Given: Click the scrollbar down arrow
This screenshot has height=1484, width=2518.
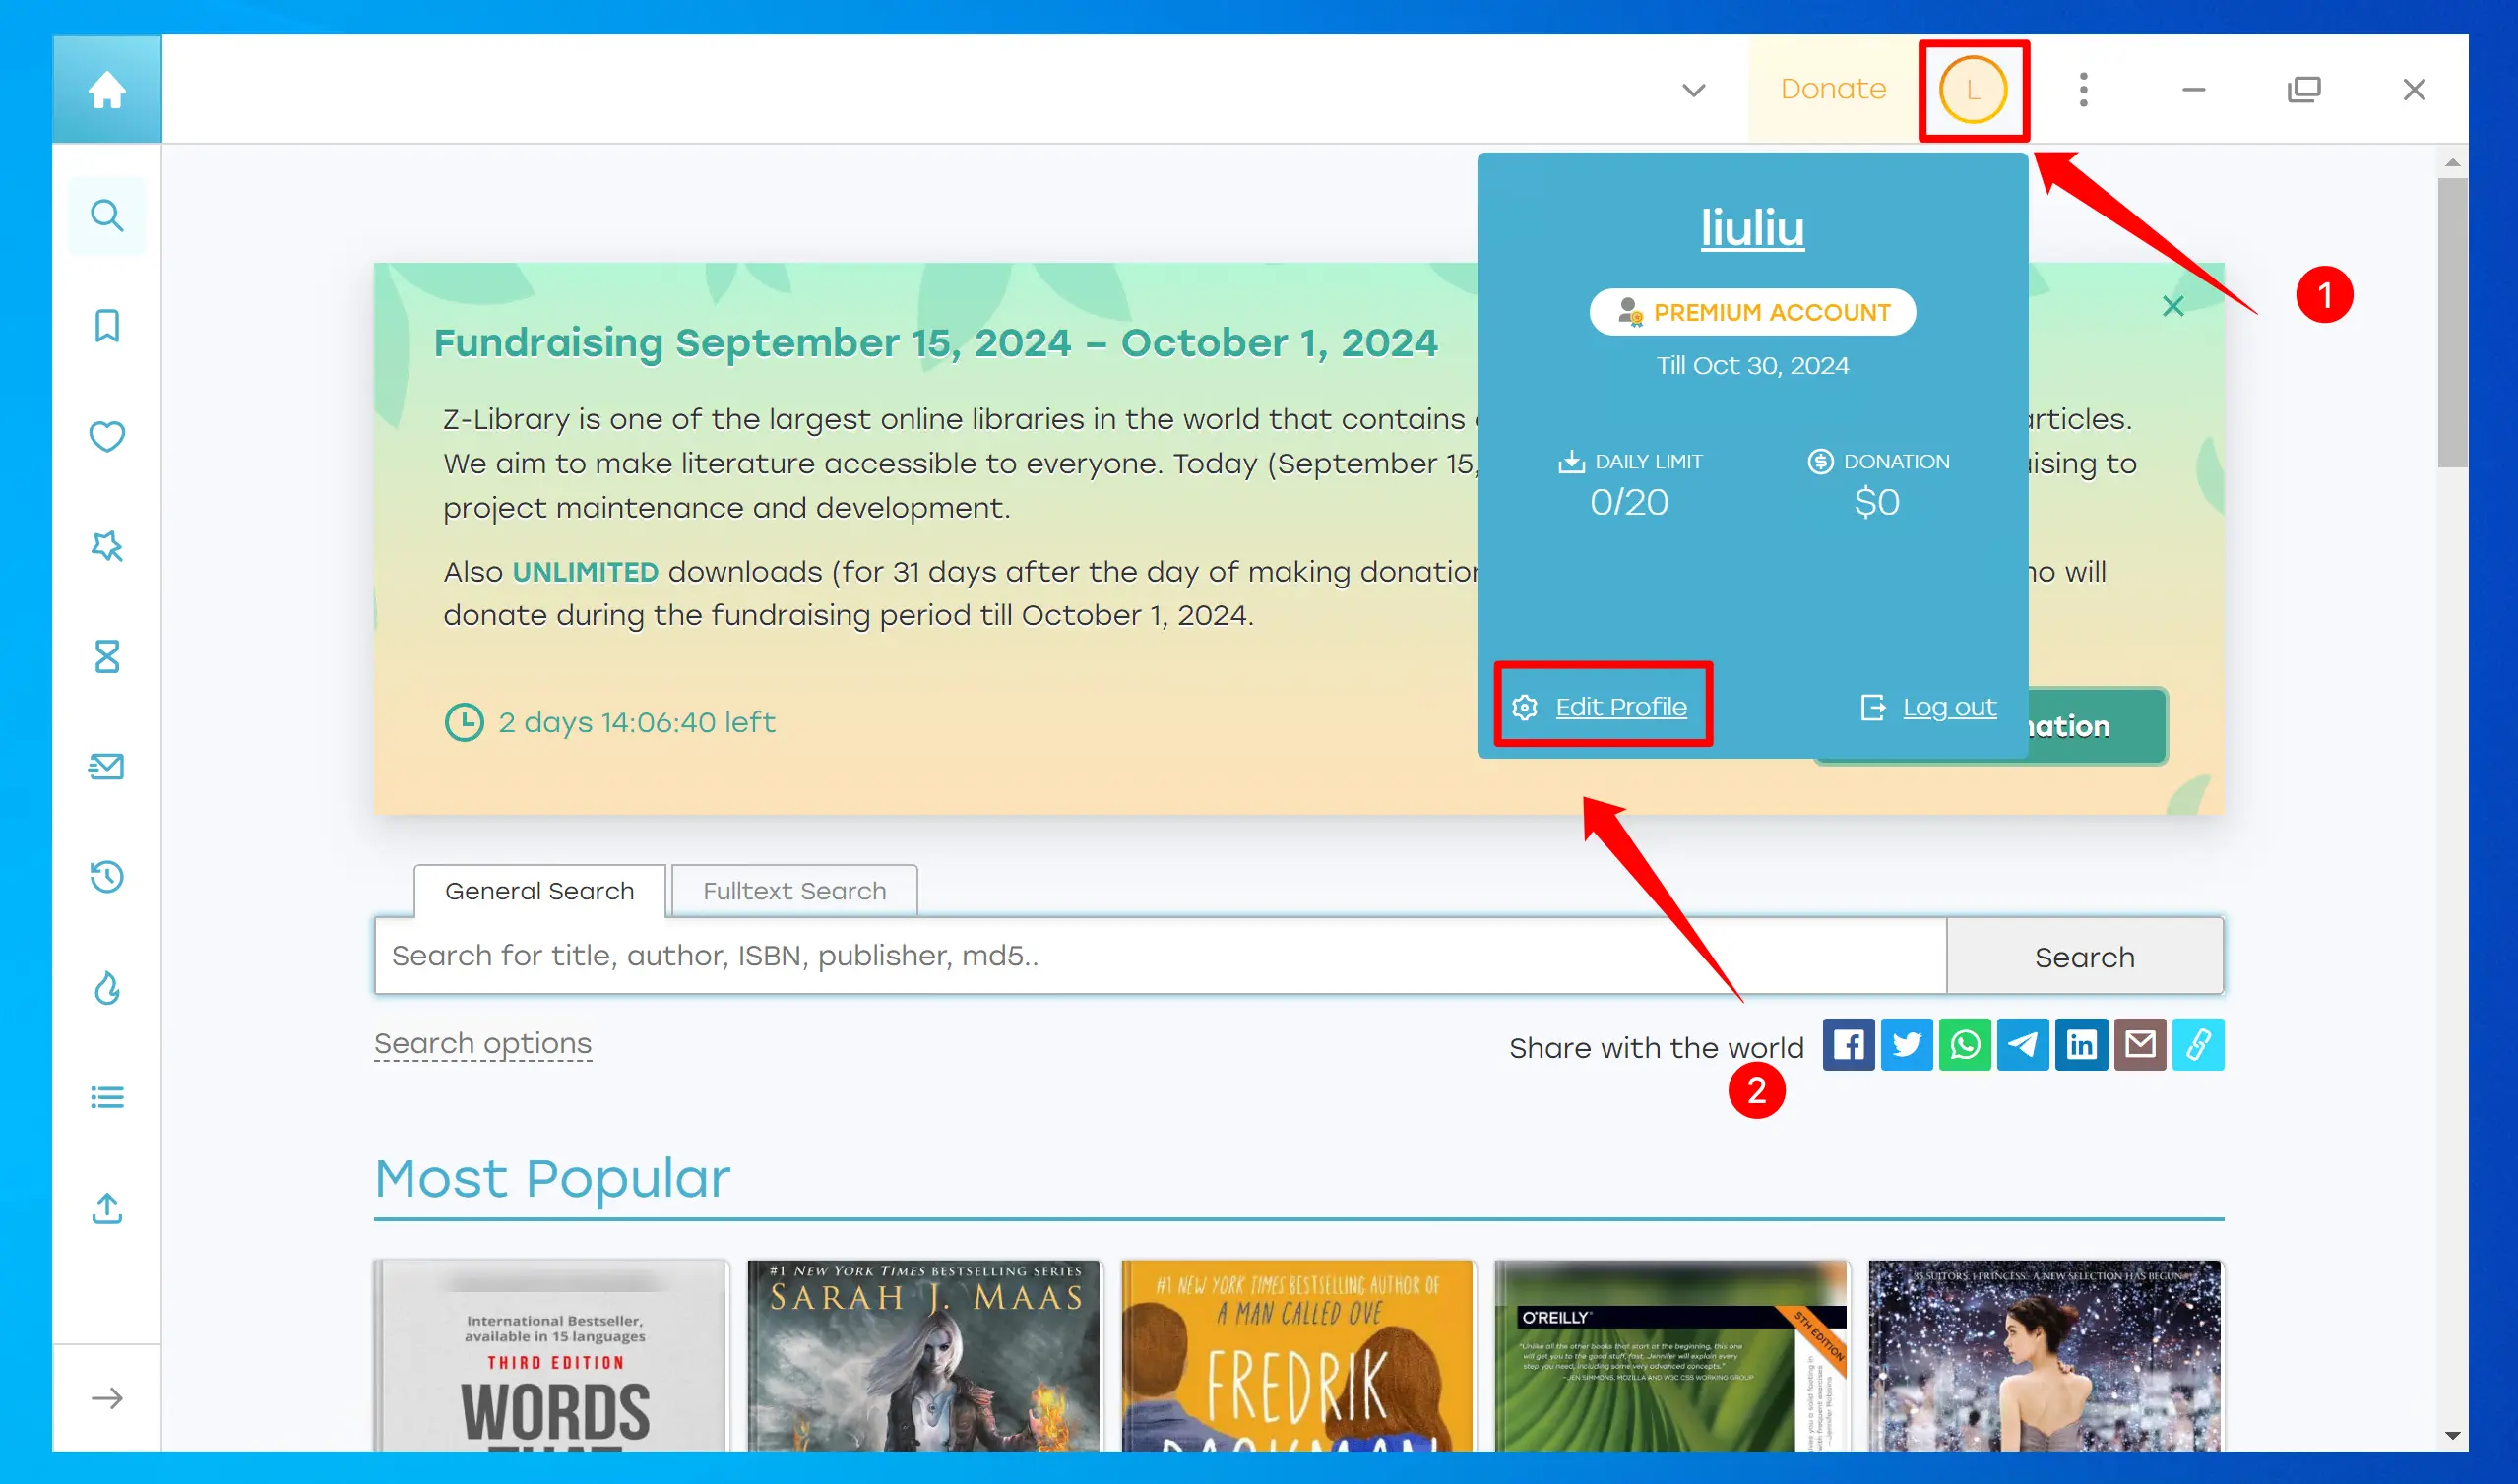Looking at the screenshot, I should tap(2452, 1436).
